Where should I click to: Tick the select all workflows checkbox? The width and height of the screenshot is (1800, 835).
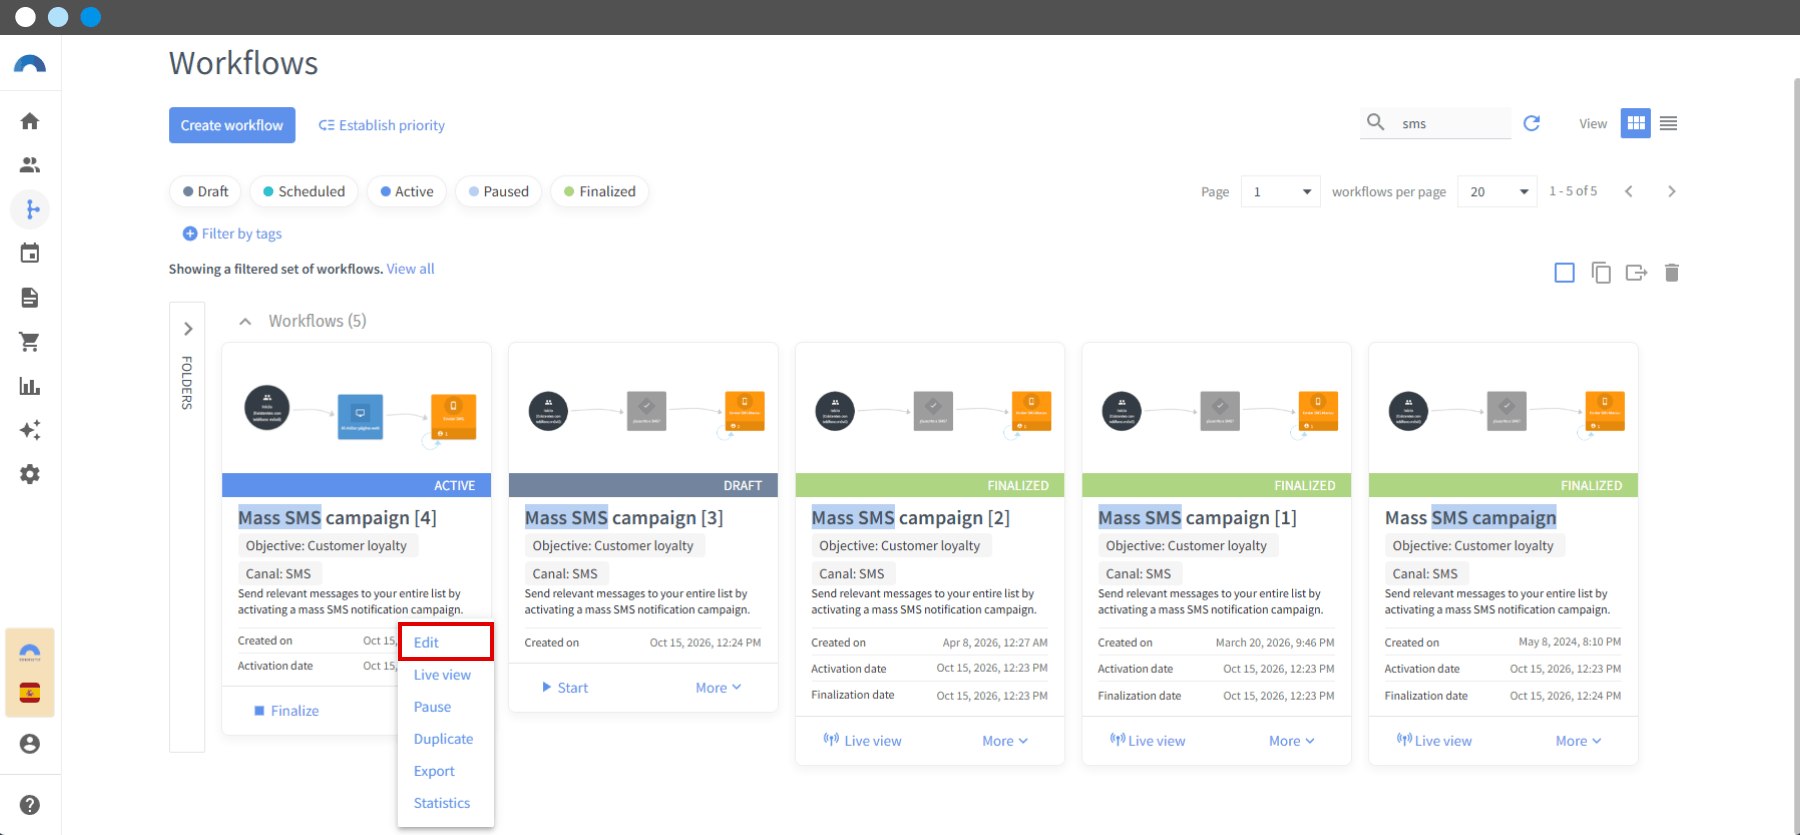pos(1564,272)
